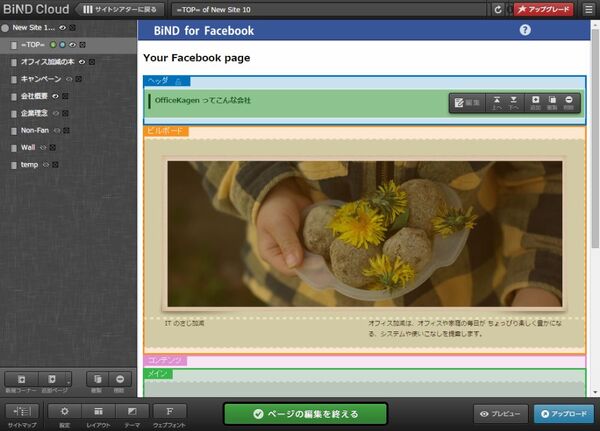This screenshot has height=431, width=600.
Task: Move block down with 下へ icon
Action: coord(514,103)
